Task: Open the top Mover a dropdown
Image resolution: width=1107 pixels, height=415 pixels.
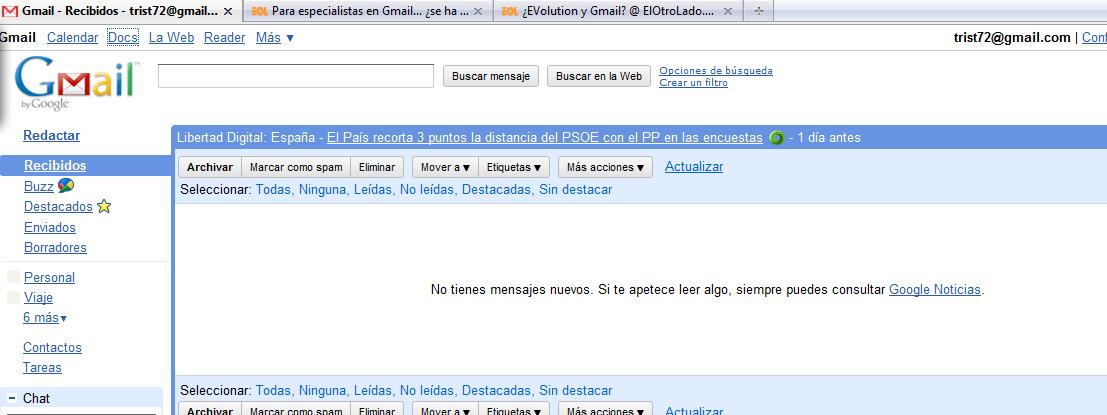Action: point(445,167)
